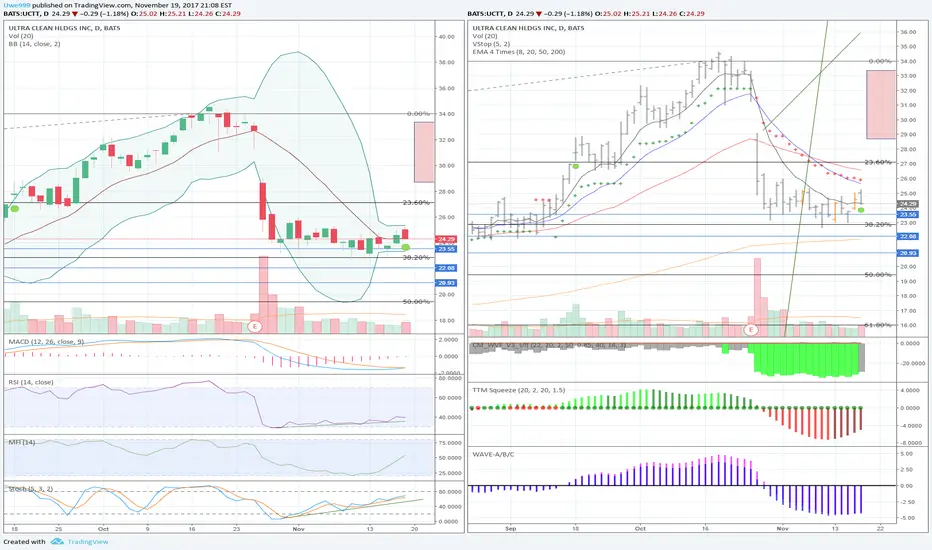The width and height of the screenshot is (932, 550).
Task: Select the green dot marker near left chart's last candle
Action: 405,247
